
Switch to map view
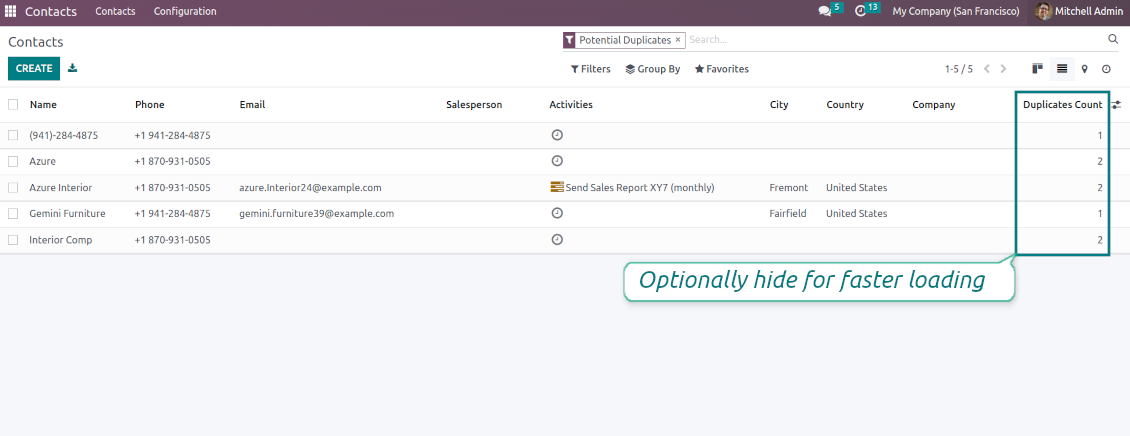point(1084,69)
